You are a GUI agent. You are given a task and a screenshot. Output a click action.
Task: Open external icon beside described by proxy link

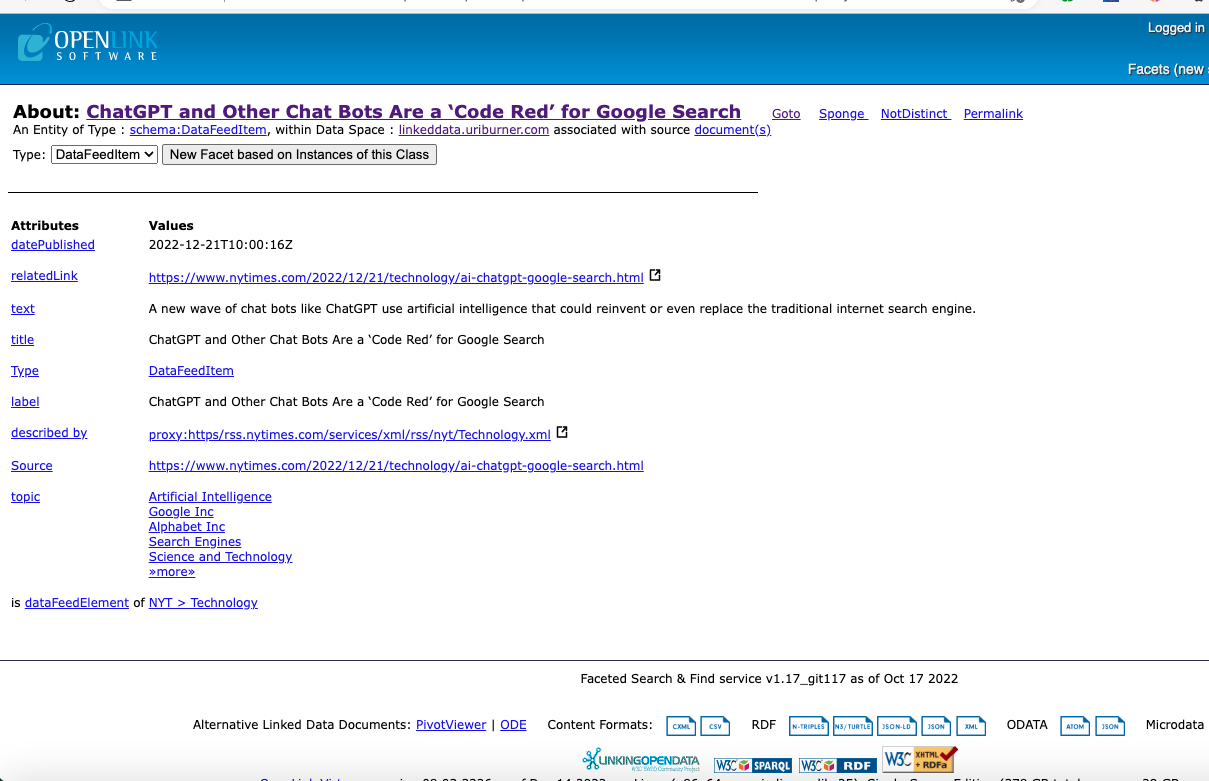[x=562, y=432]
